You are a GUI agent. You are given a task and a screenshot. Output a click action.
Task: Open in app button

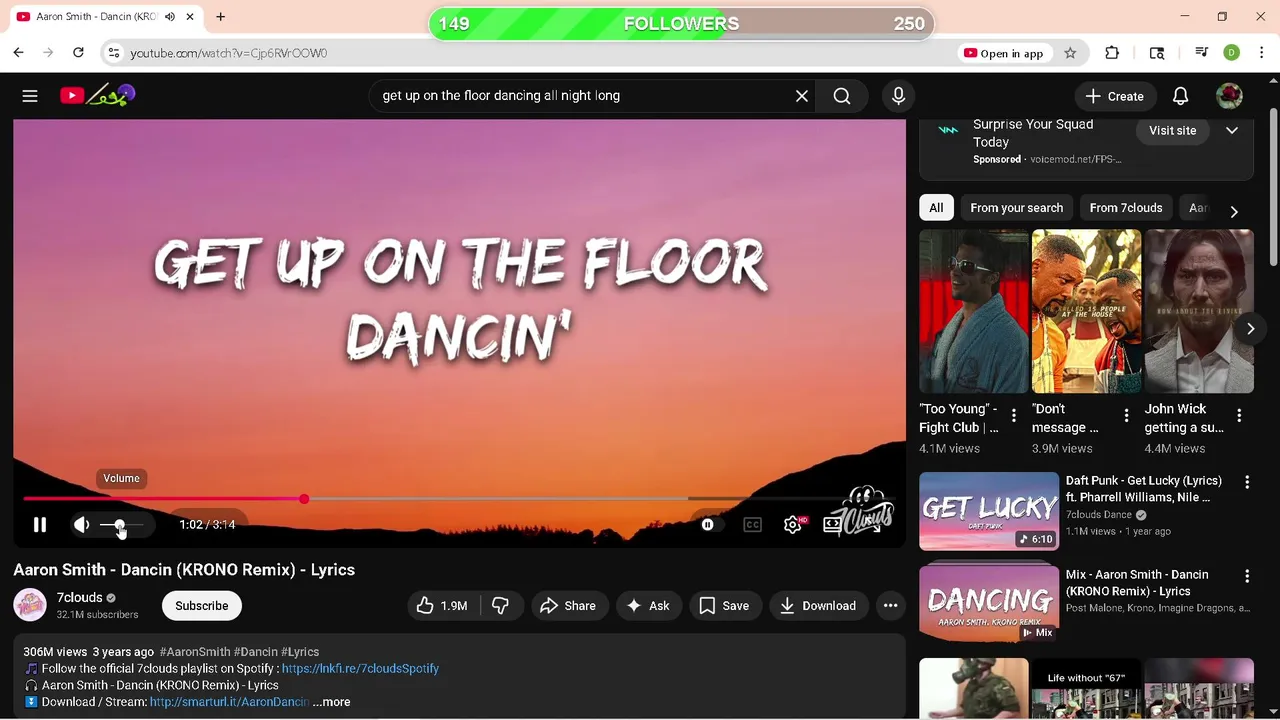[1003, 53]
